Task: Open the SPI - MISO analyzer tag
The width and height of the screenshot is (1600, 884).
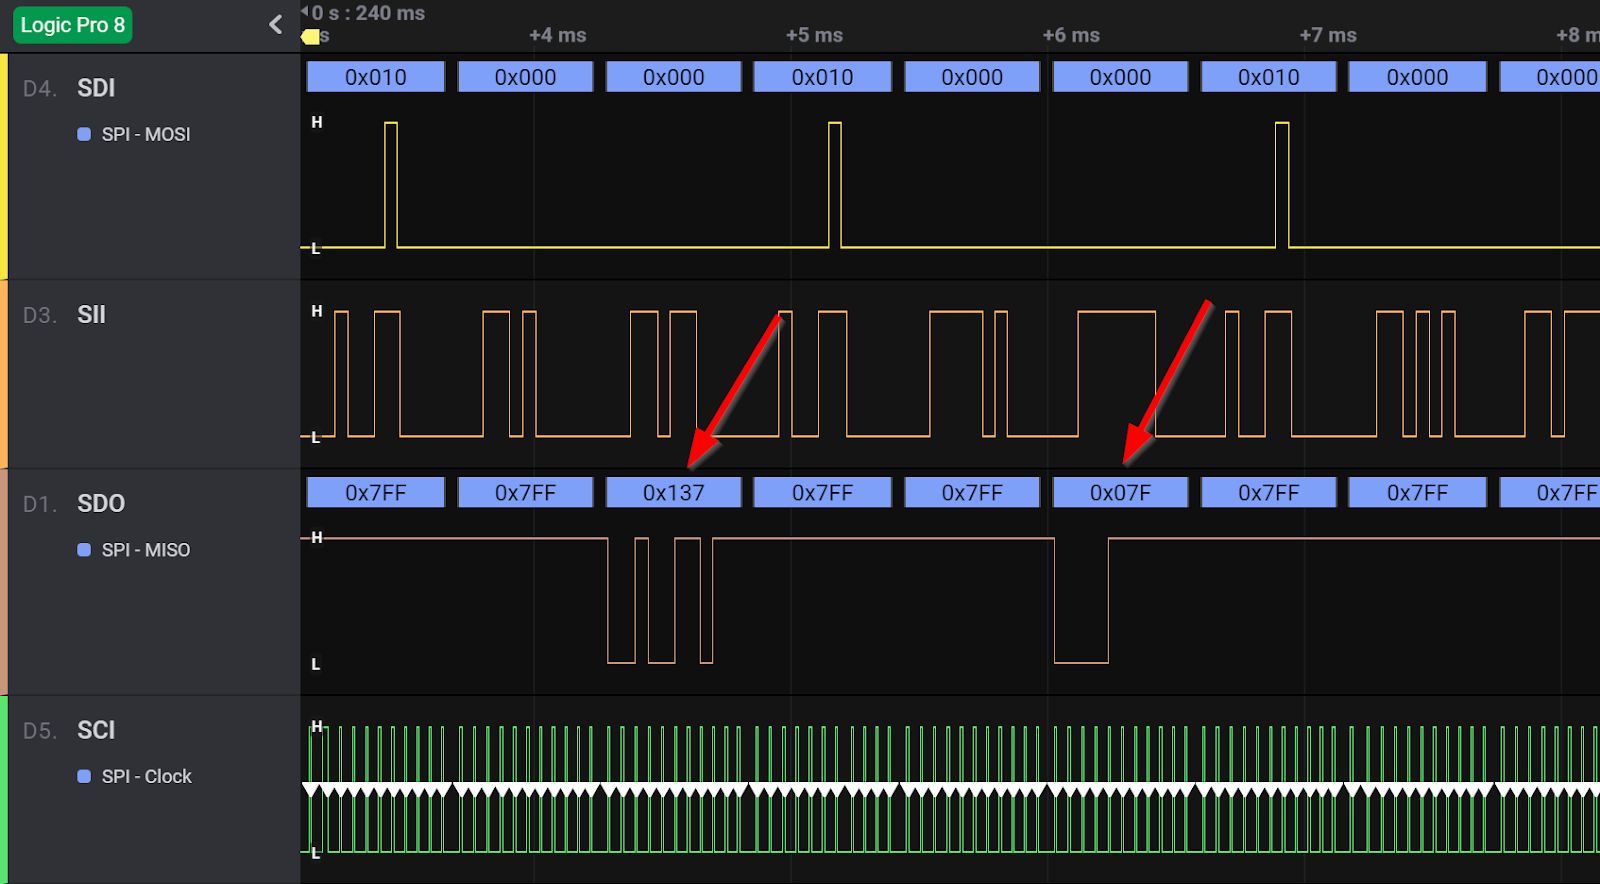Action: coord(146,550)
